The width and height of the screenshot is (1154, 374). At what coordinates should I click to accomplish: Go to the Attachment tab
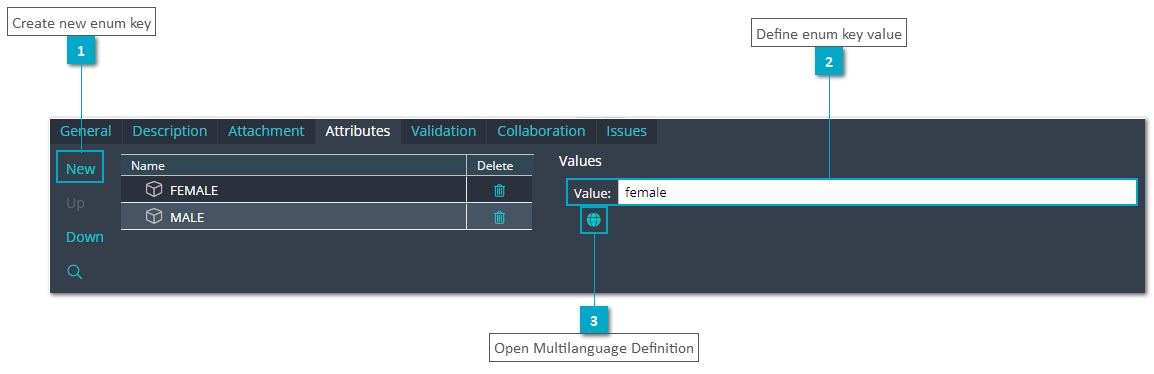coord(266,131)
